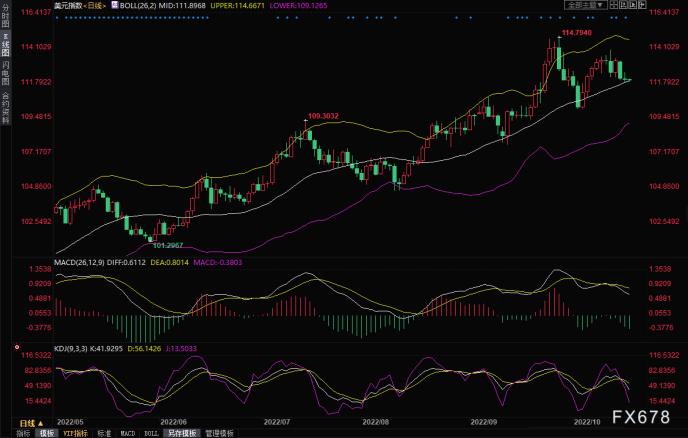The image size is (688, 438).
Task: Click the purple BOLL indicator icon
Action: click(x=115, y=5)
